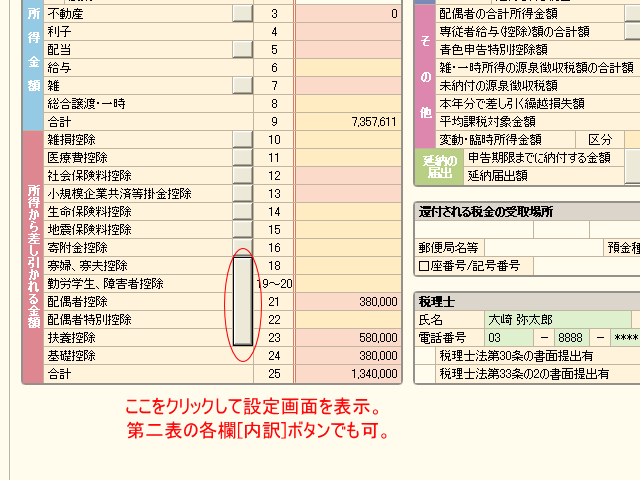
Task: Open the 小規模企業共済等掛金控除 settings button
Action: (x=242, y=193)
